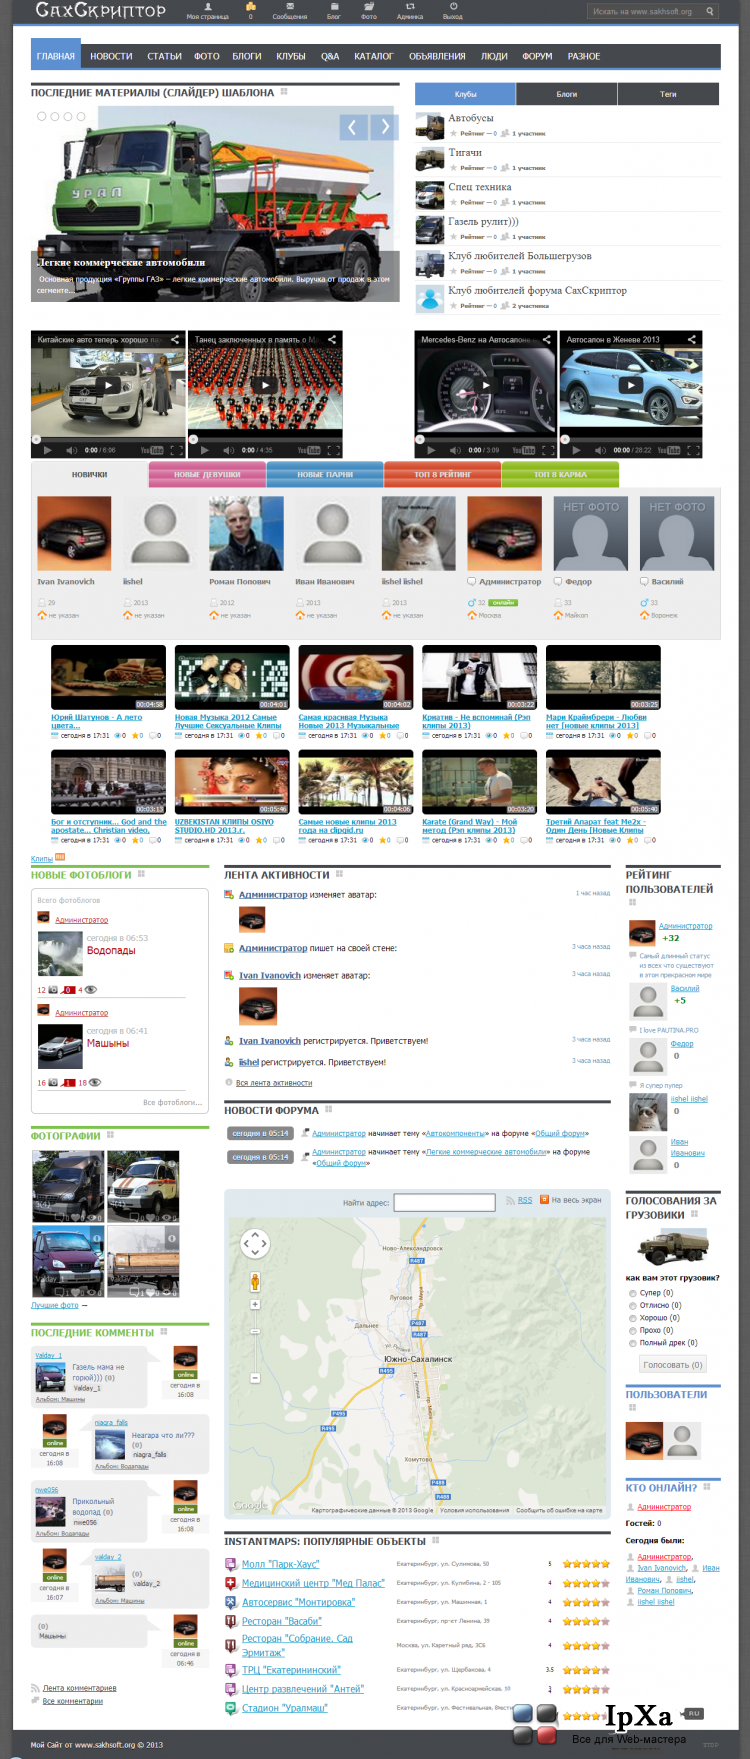Go back with slider left arrow

(353, 127)
